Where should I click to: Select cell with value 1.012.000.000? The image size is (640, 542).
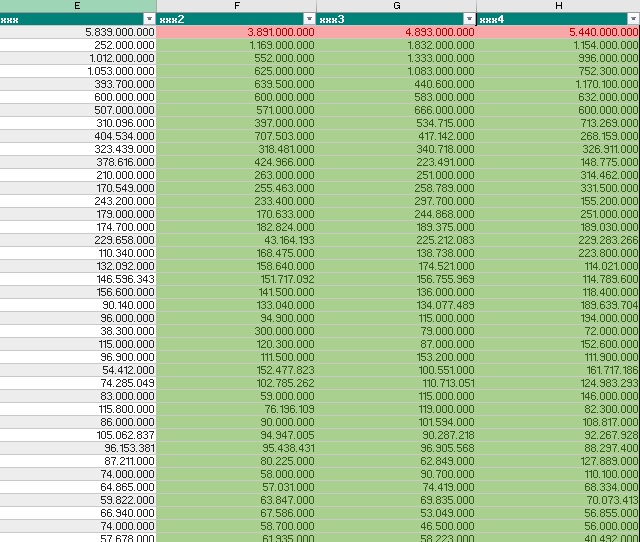[78, 58]
